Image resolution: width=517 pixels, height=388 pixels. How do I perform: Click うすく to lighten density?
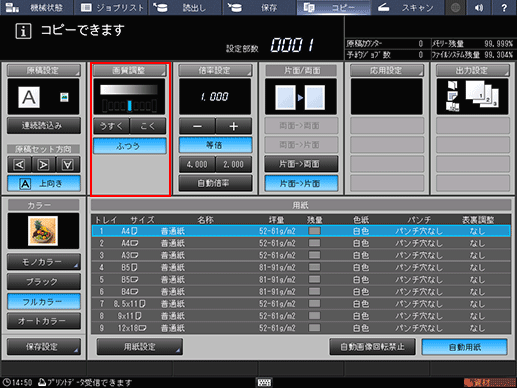(111, 126)
